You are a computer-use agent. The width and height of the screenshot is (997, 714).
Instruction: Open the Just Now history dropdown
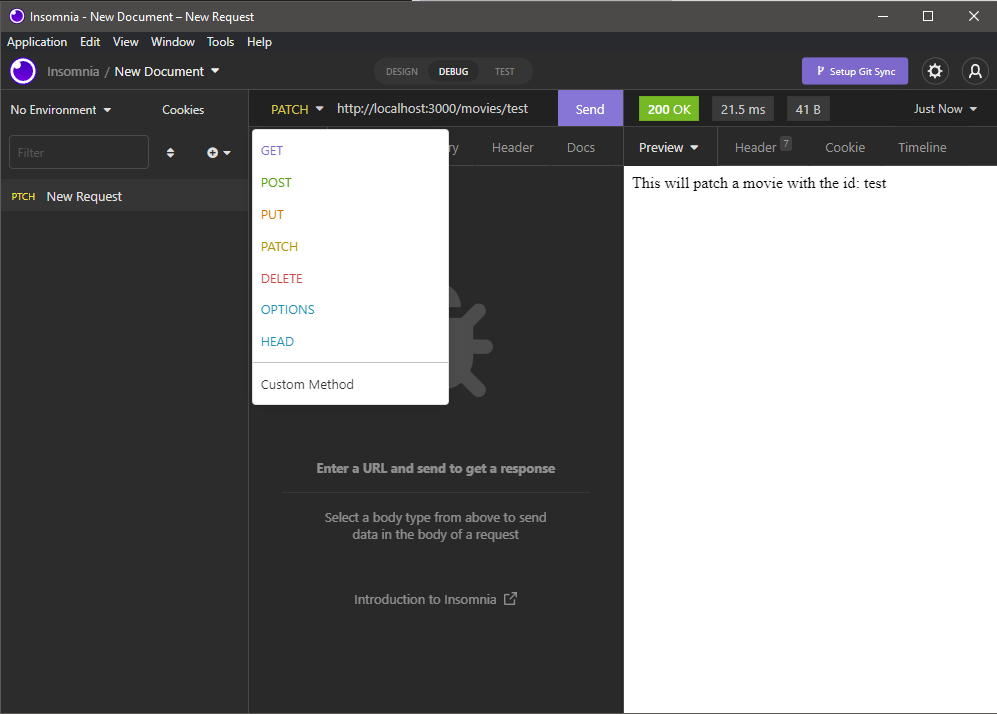click(945, 109)
